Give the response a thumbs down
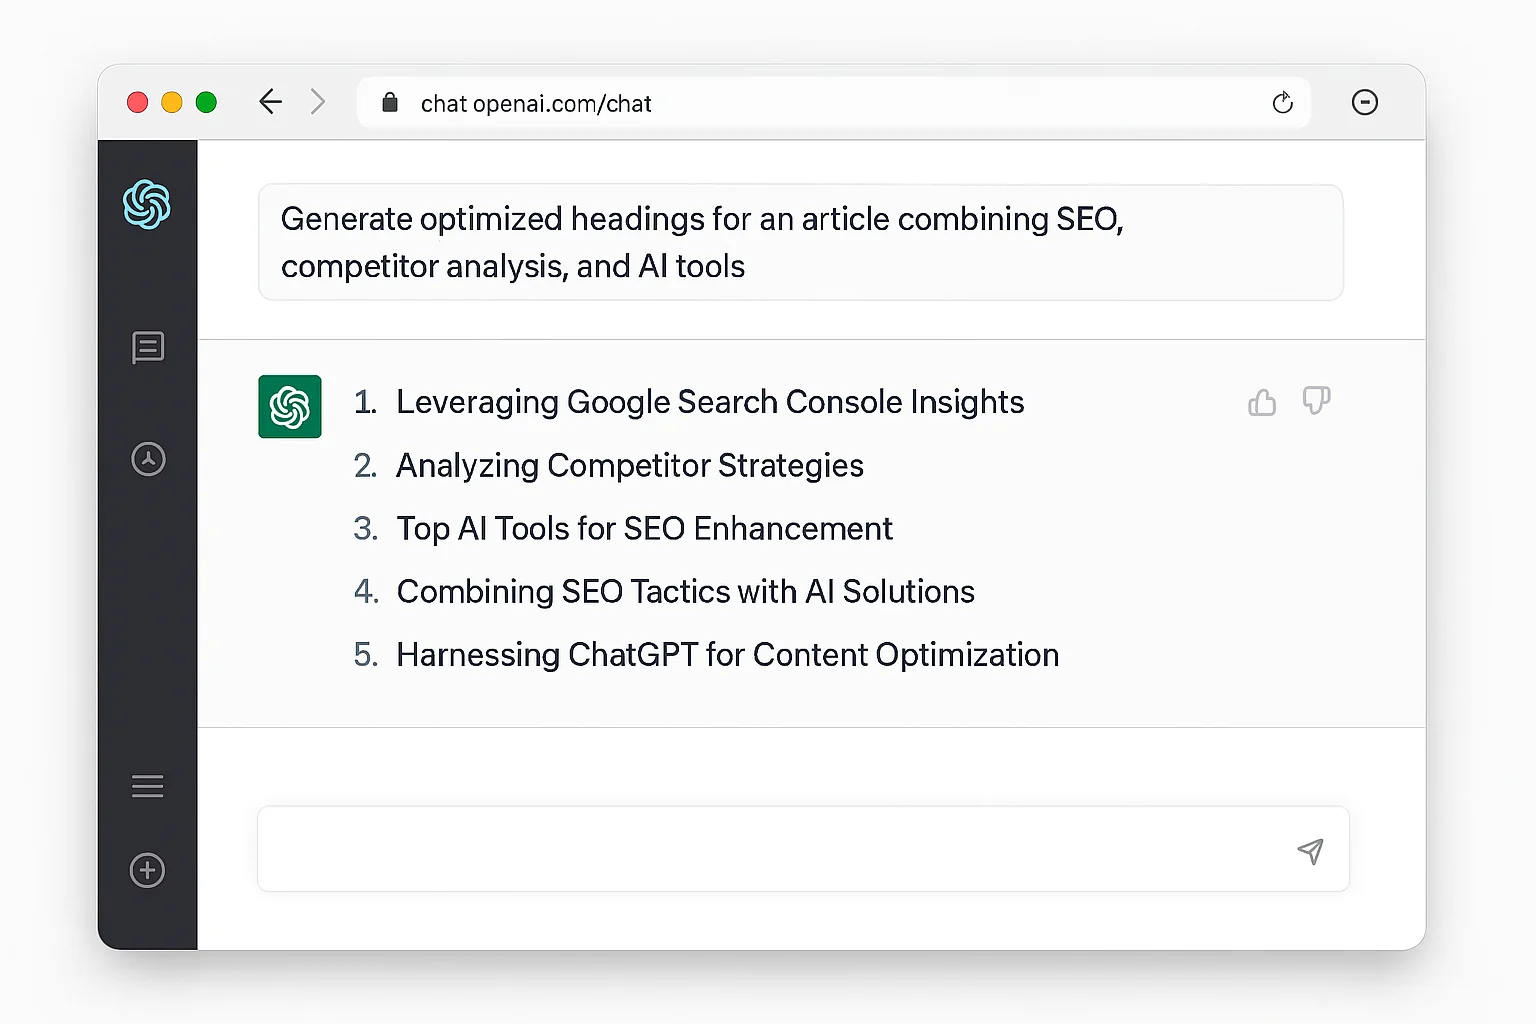The height and width of the screenshot is (1024, 1536). pyautogui.click(x=1316, y=401)
